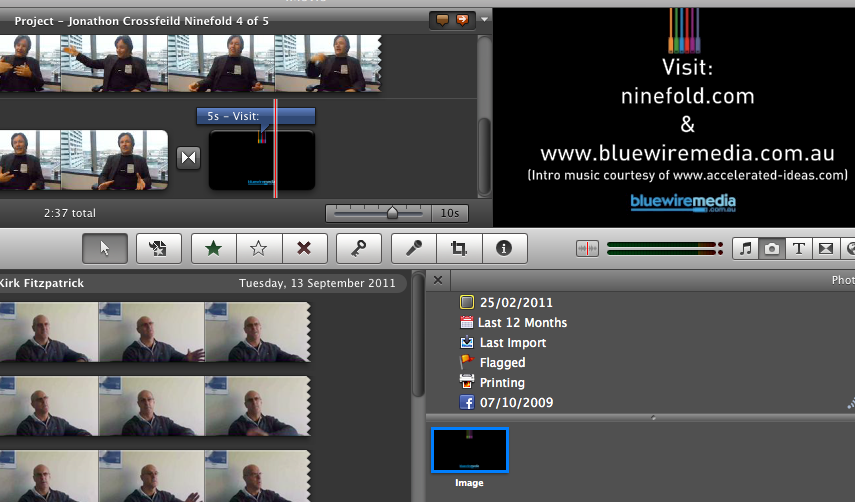Open the keyword tool with key icon

(358, 249)
